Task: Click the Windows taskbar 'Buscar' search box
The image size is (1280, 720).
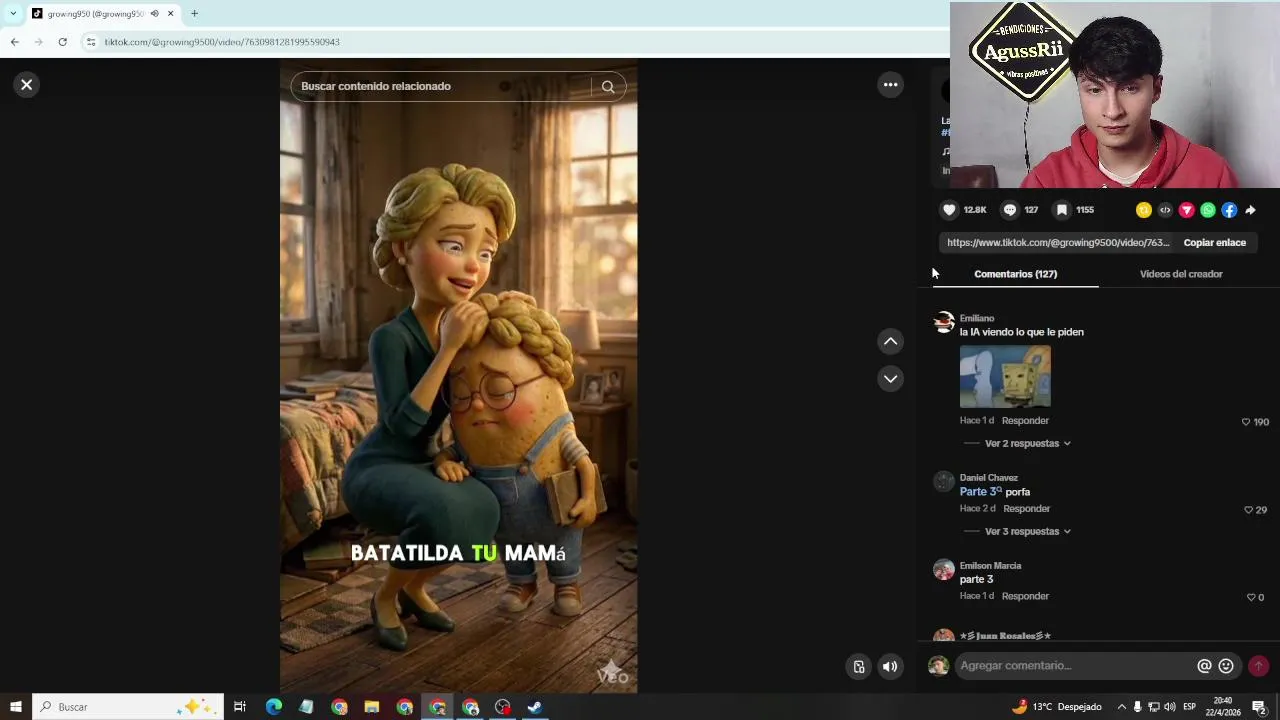Action: (127, 707)
